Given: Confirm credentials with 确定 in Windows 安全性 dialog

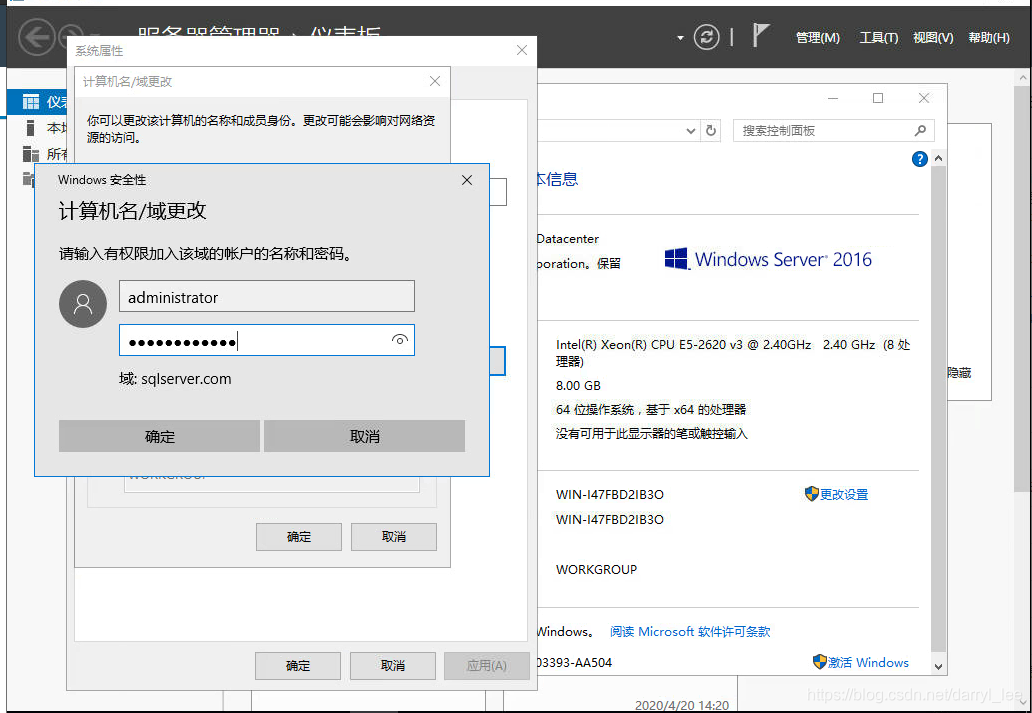Looking at the screenshot, I should [x=159, y=436].
